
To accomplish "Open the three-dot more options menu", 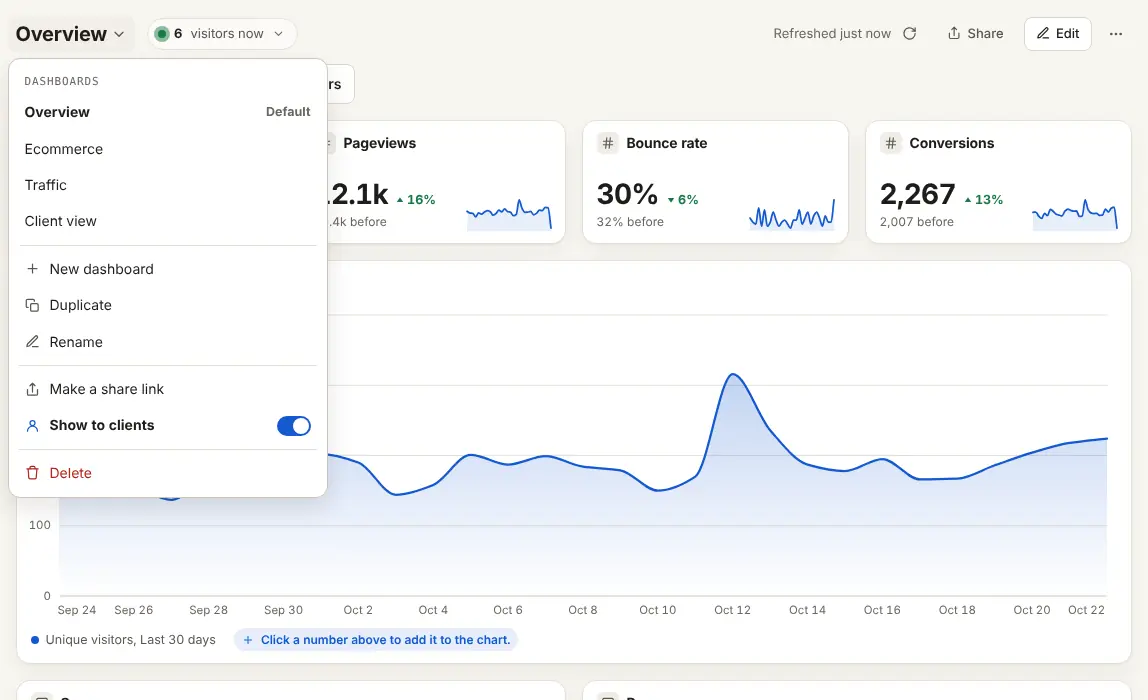I will 1115,34.
